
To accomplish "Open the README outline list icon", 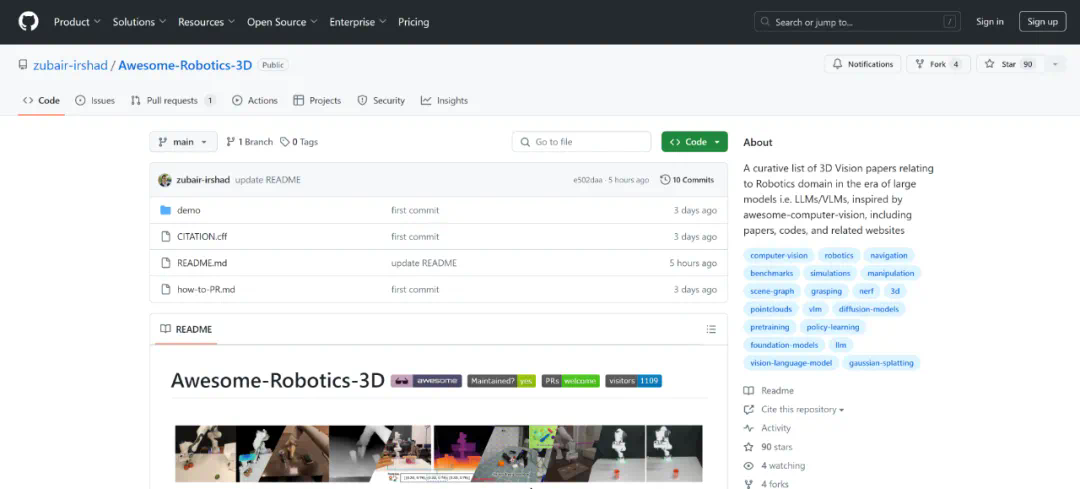I will (711, 329).
